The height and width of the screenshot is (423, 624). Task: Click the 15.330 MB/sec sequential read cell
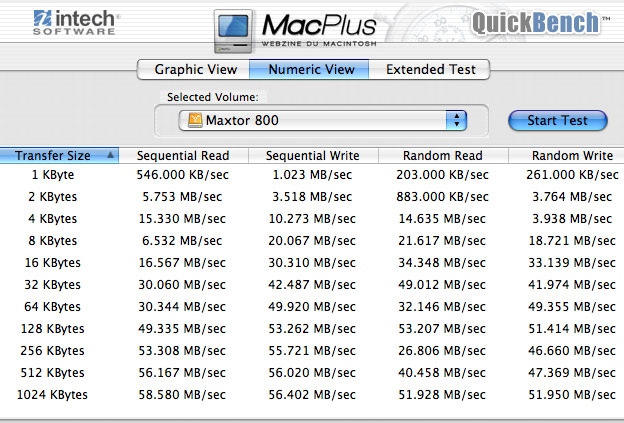click(182, 218)
